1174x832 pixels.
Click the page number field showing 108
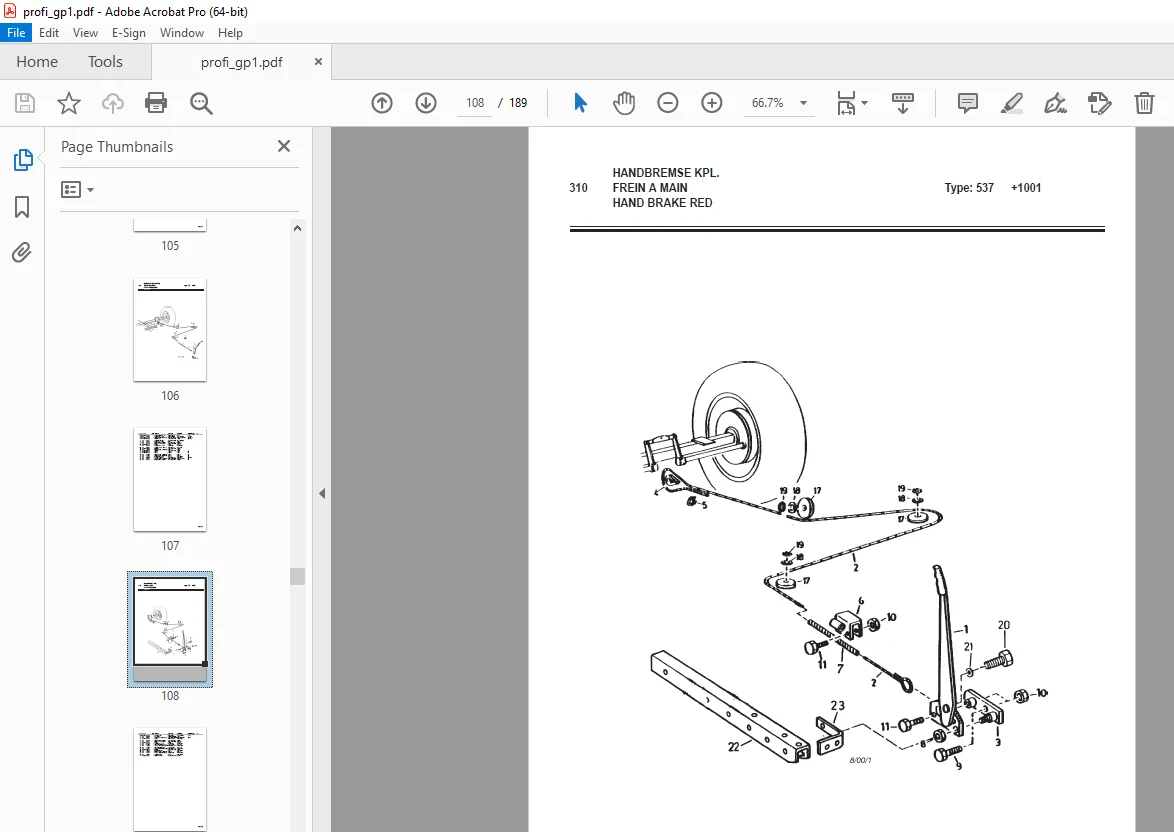(x=475, y=103)
